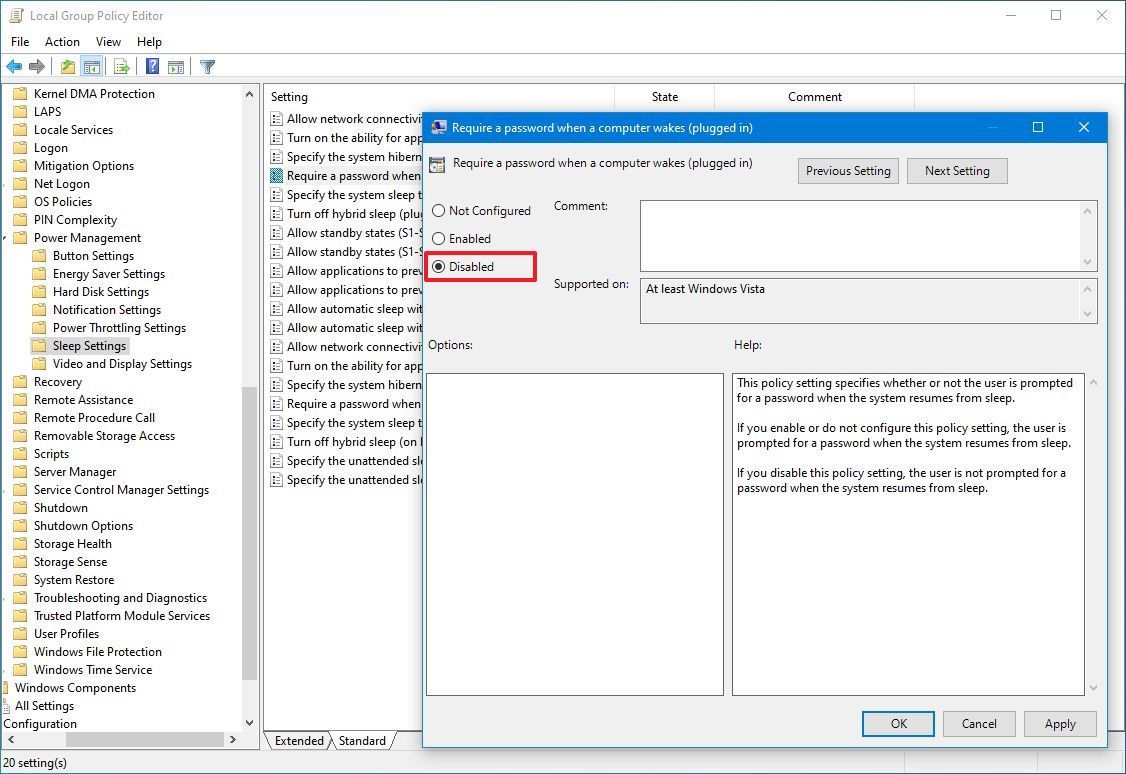The image size is (1126, 774).
Task: Apply the policy changes
Action: coord(1059,723)
